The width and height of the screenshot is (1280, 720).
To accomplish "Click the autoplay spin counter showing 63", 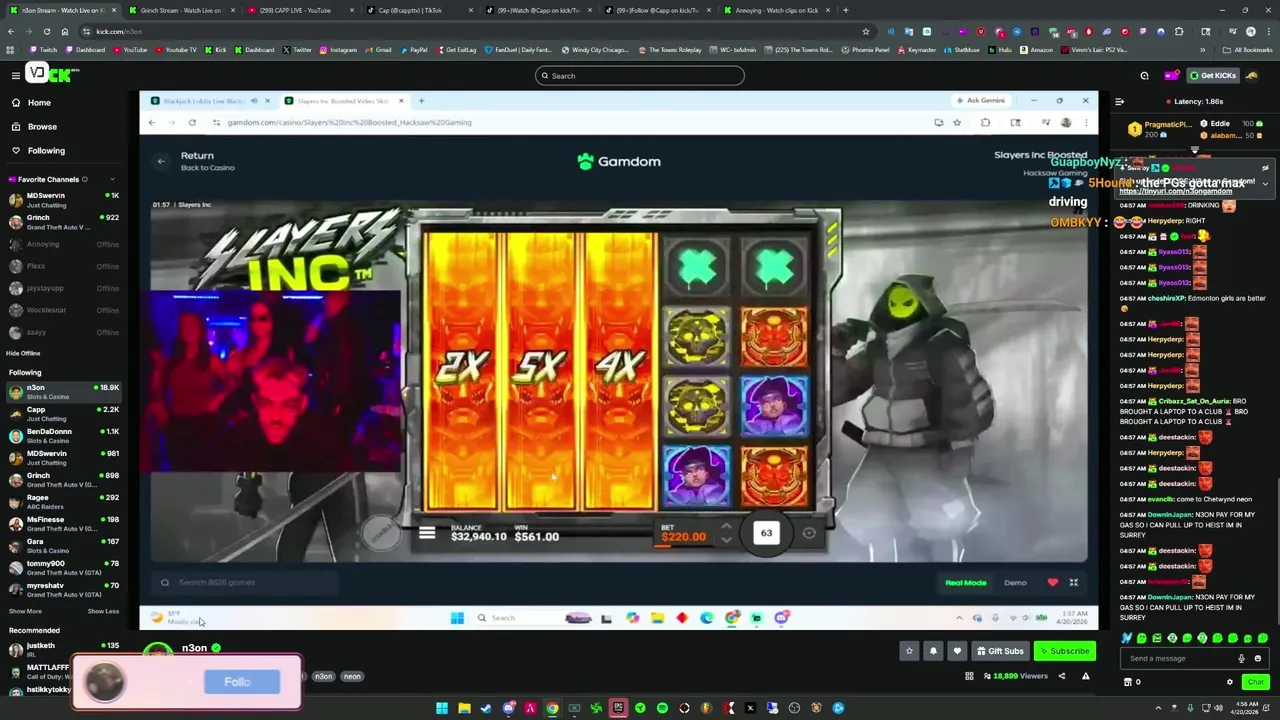I will pyautogui.click(x=766, y=533).
